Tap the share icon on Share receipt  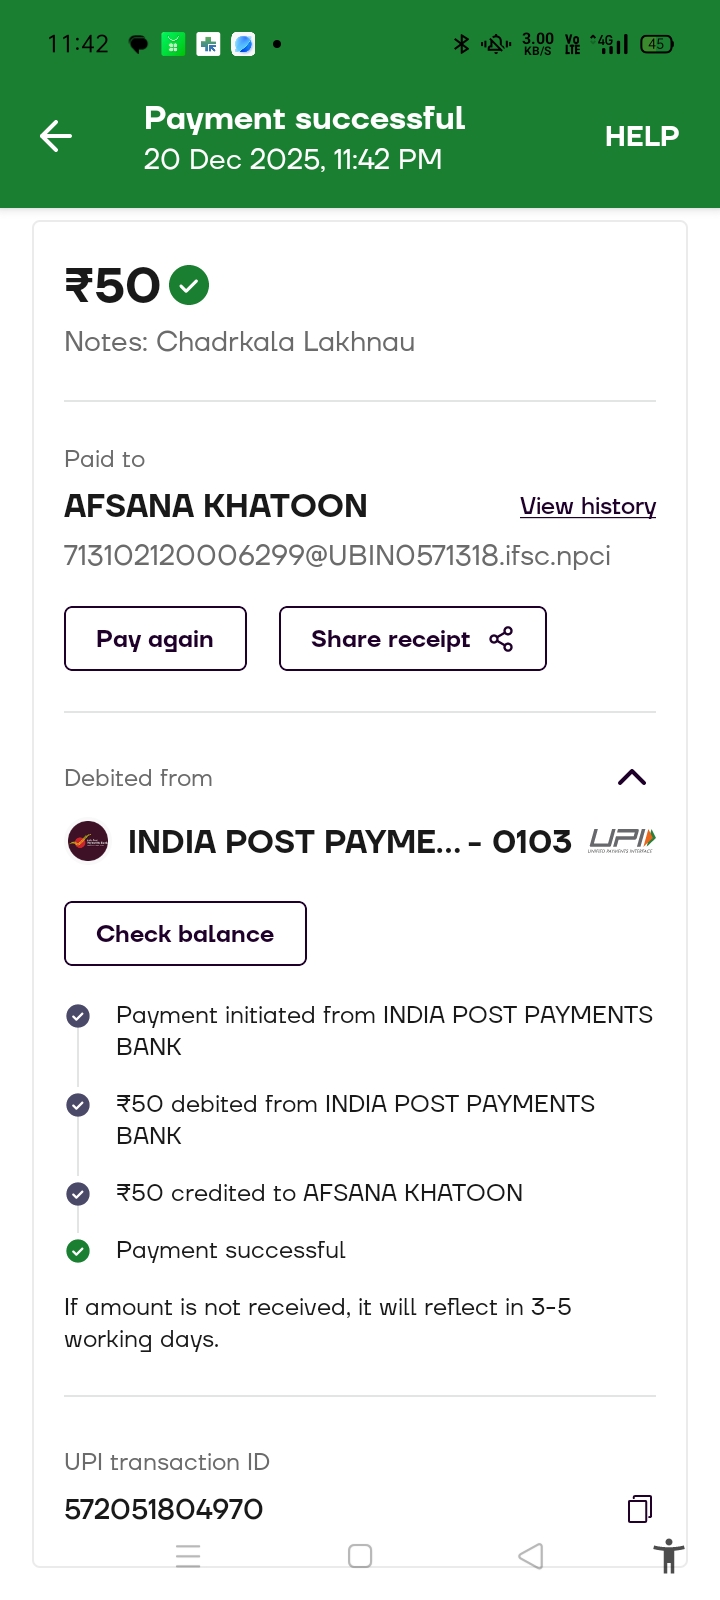[x=501, y=639]
